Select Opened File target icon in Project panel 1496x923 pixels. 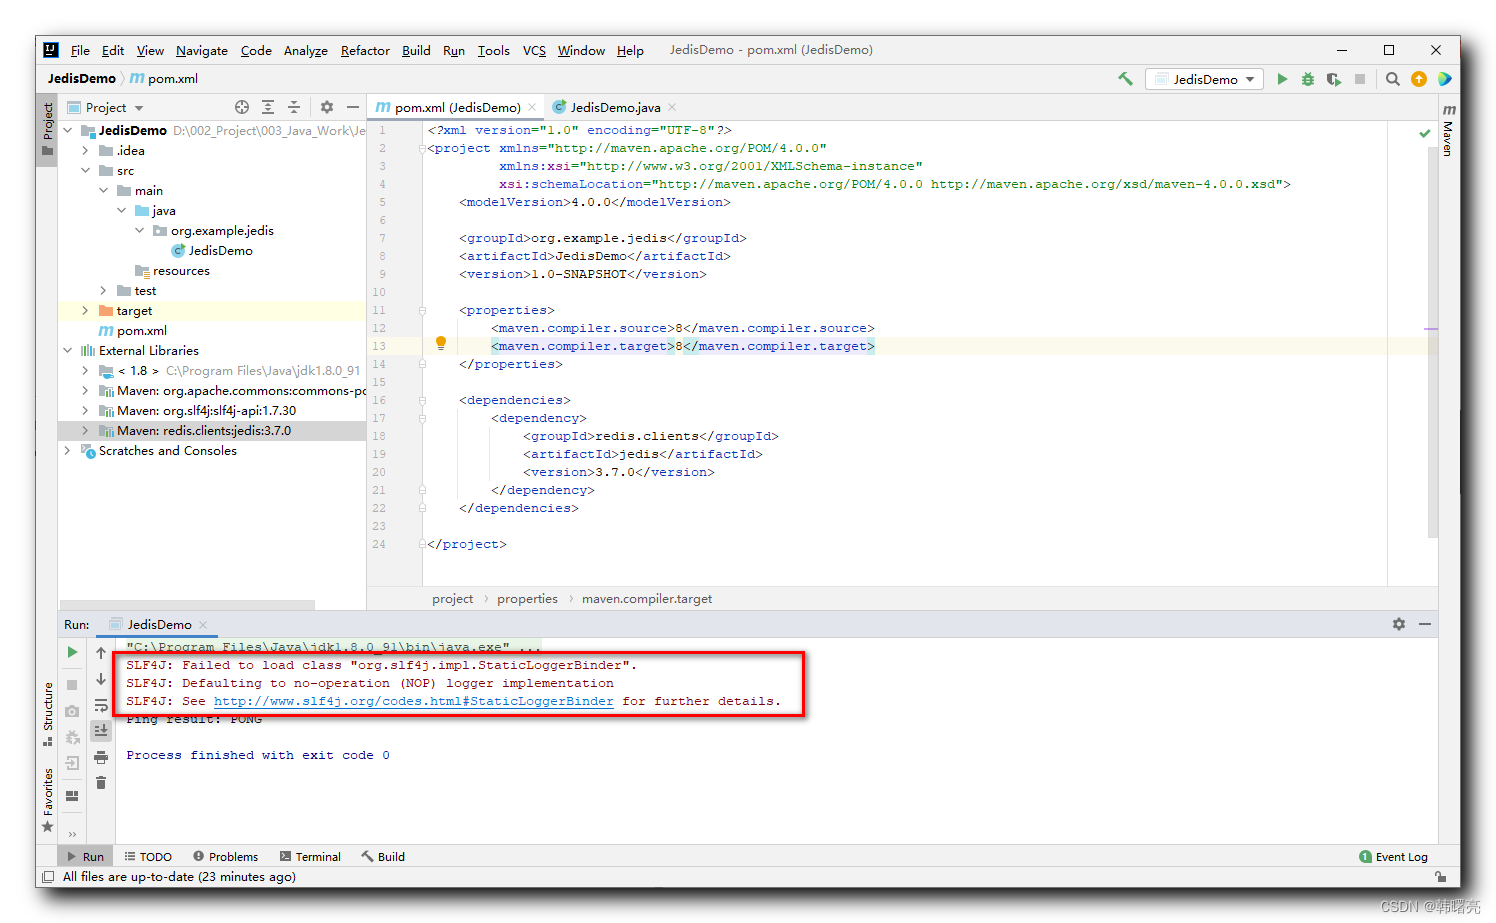click(242, 107)
